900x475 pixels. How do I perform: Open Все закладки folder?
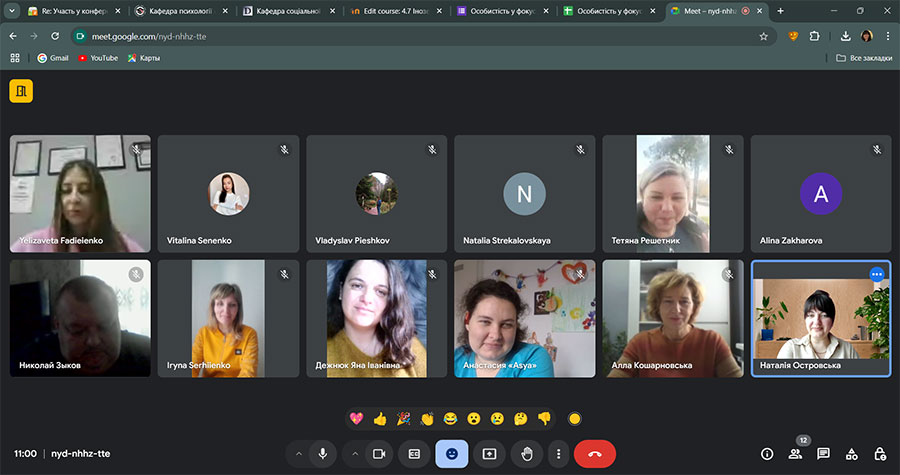(864, 58)
